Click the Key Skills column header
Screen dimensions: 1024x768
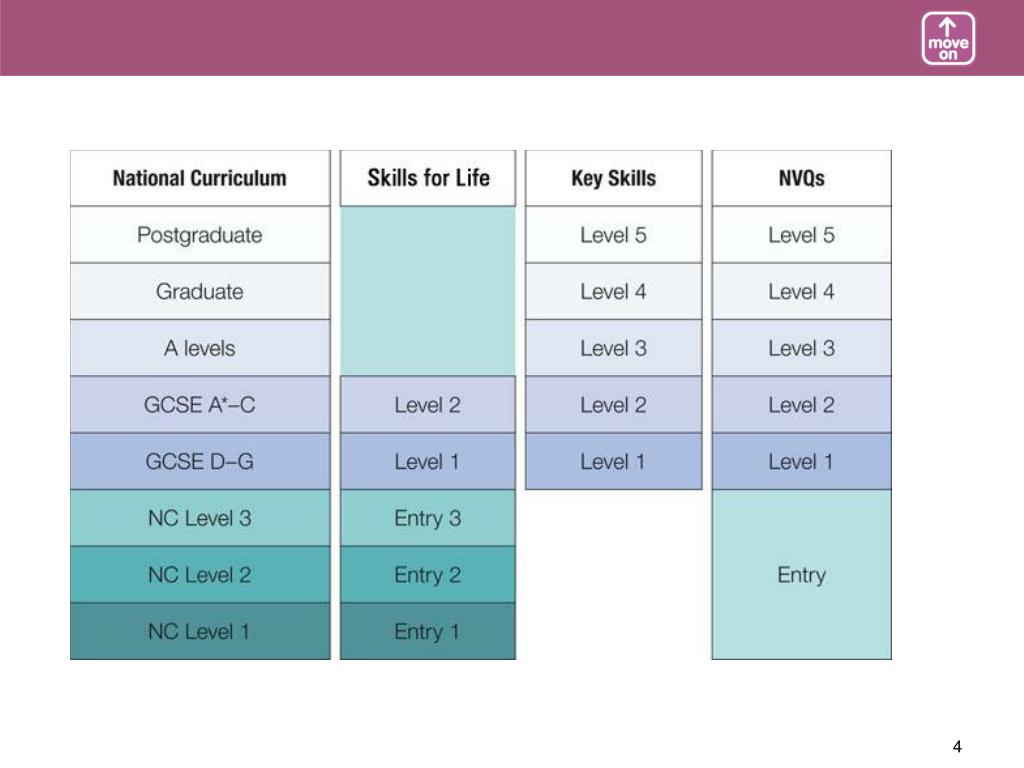click(613, 178)
